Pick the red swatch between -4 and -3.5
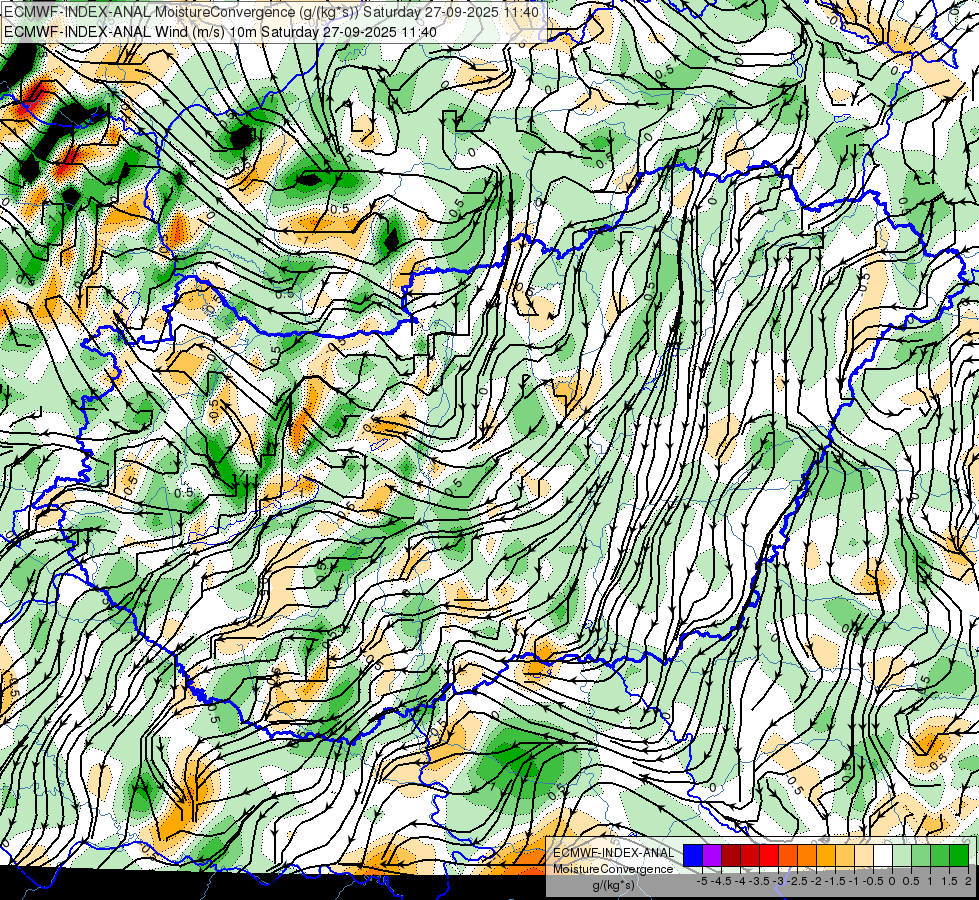Viewport: 979px width, 900px height. click(750, 855)
